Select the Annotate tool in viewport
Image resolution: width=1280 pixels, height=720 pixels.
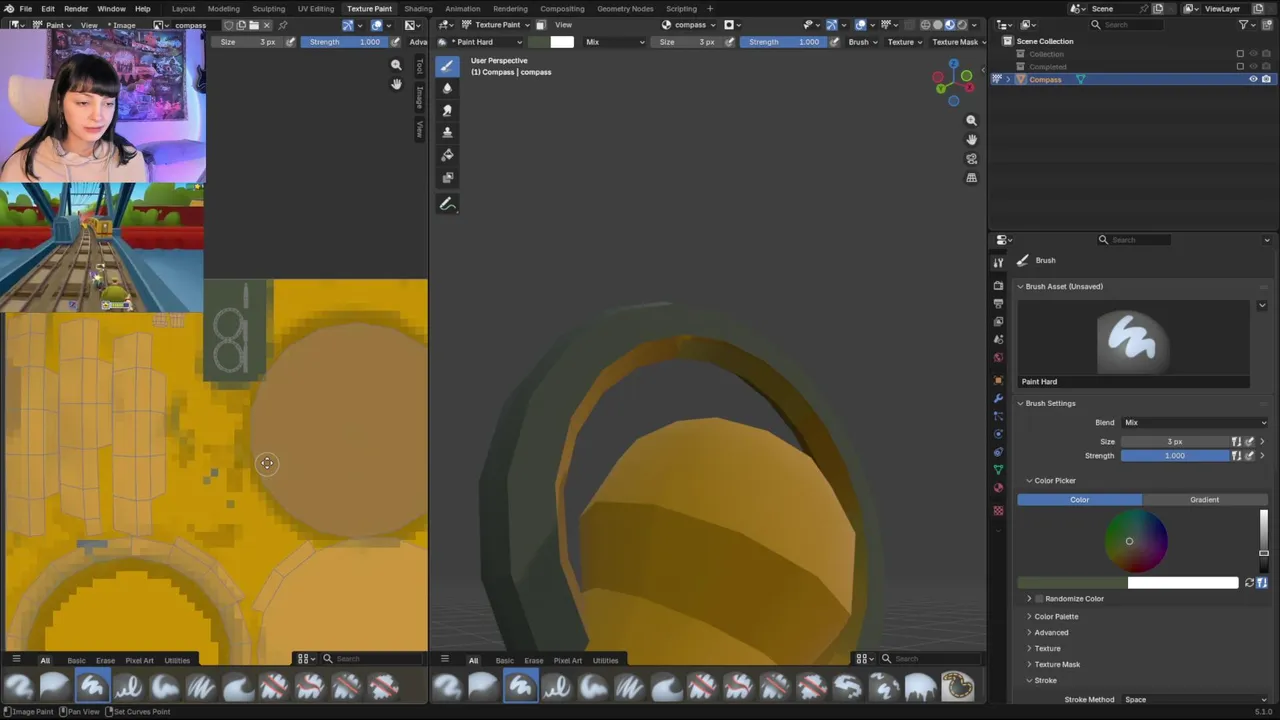[x=447, y=204]
